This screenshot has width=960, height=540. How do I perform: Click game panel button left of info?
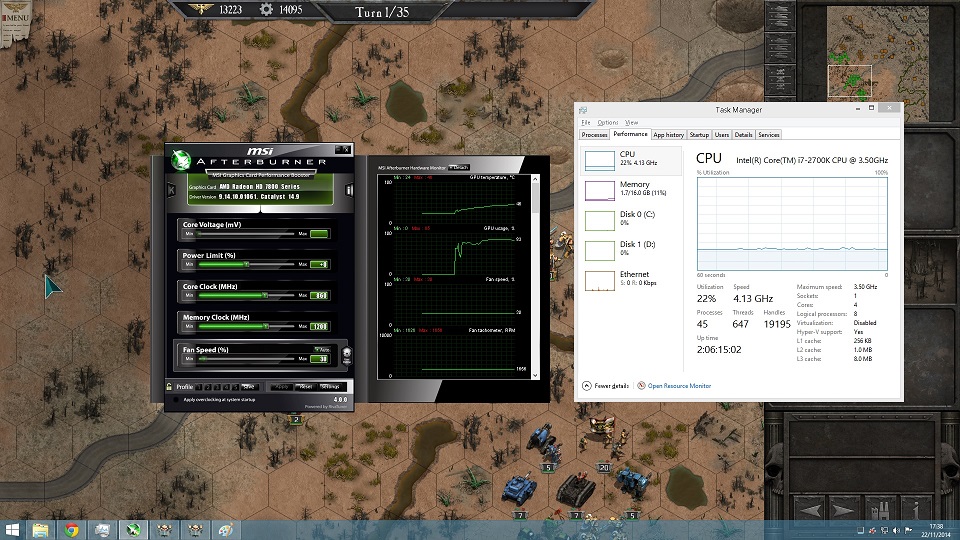880,511
